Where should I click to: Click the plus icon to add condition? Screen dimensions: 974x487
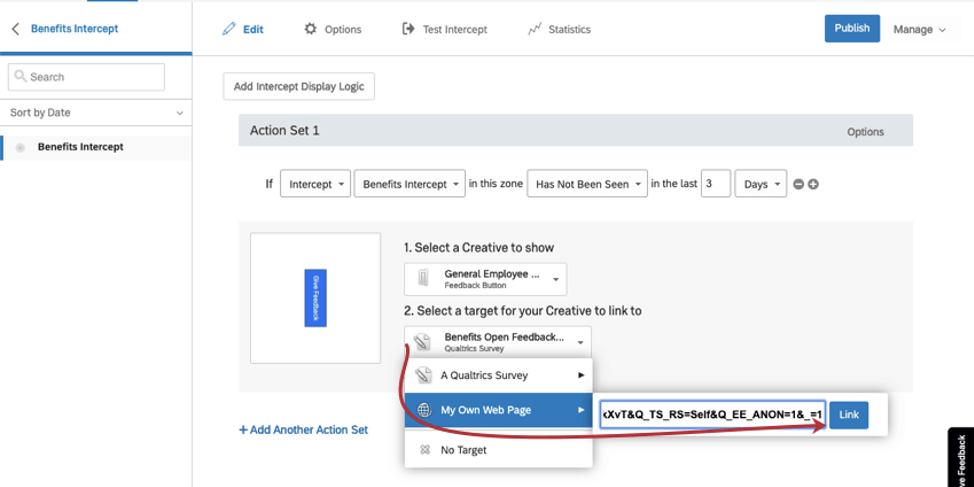[x=813, y=185]
